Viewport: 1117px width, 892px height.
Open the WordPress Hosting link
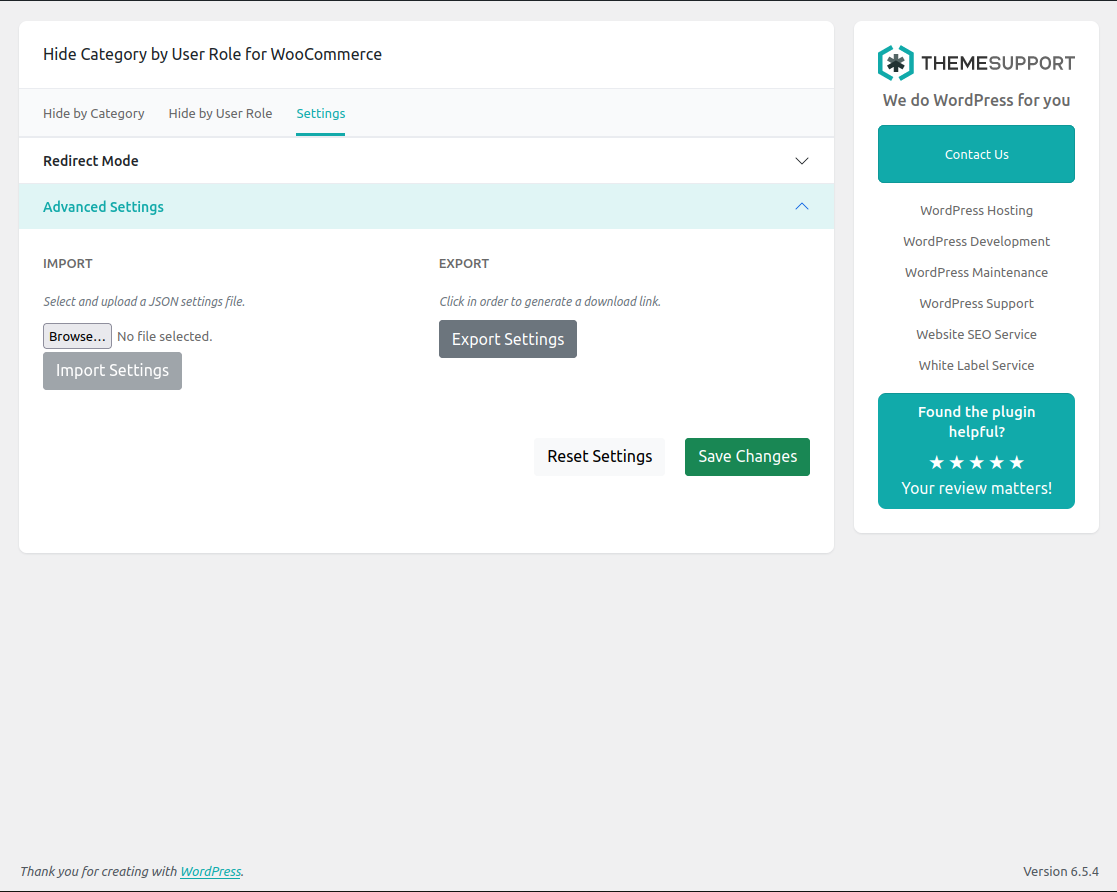point(976,210)
